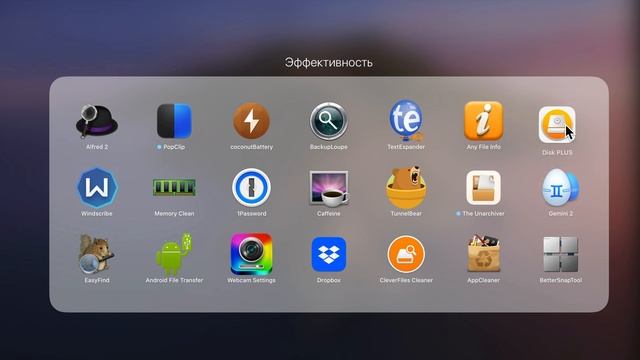Image resolution: width=640 pixels, height=360 pixels.
Task: Launch Dropbox from the folder
Action: coord(329,254)
